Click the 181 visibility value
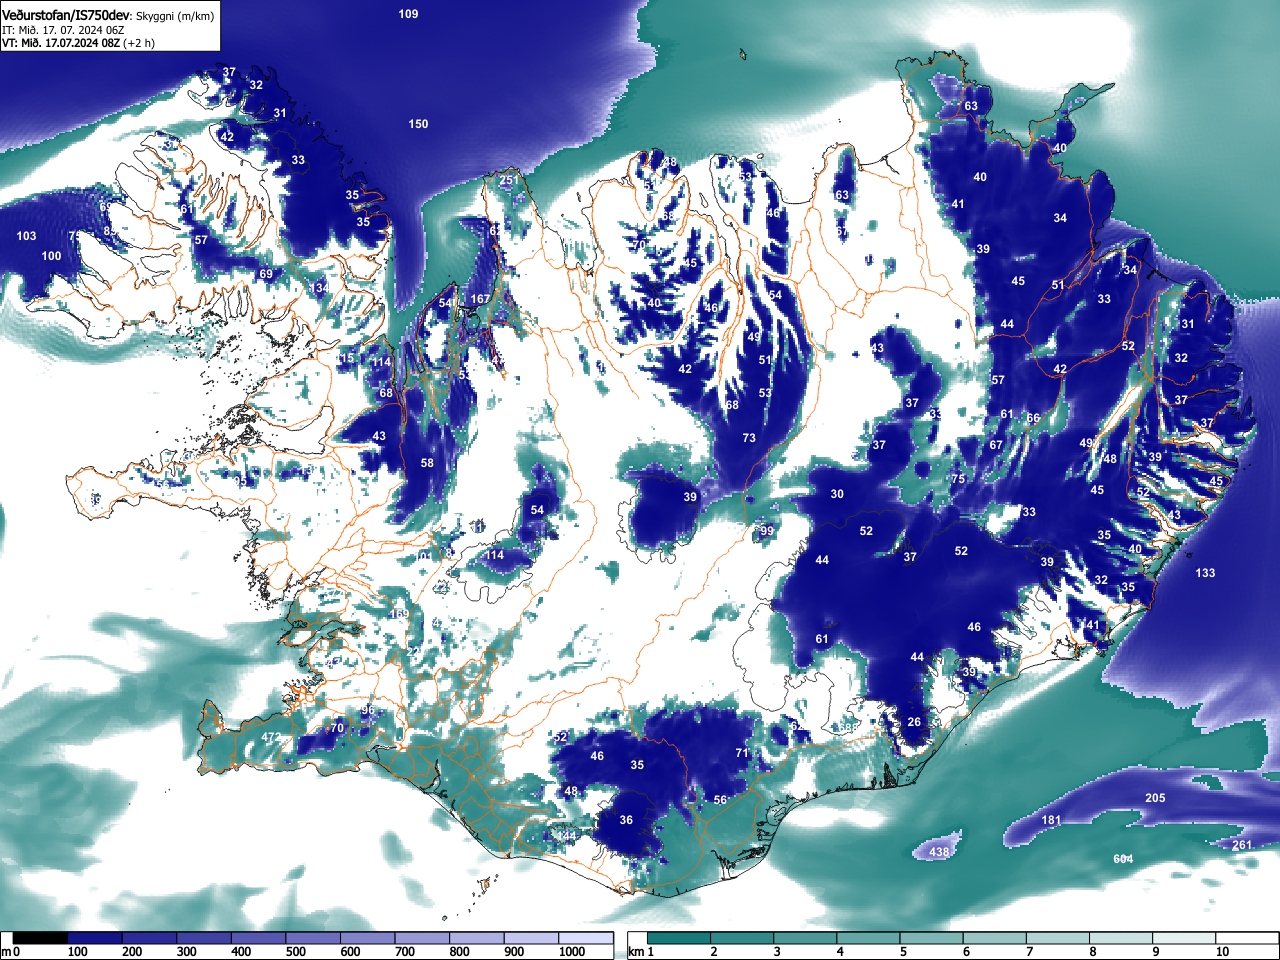Image resolution: width=1280 pixels, height=960 pixels. (x=1051, y=820)
